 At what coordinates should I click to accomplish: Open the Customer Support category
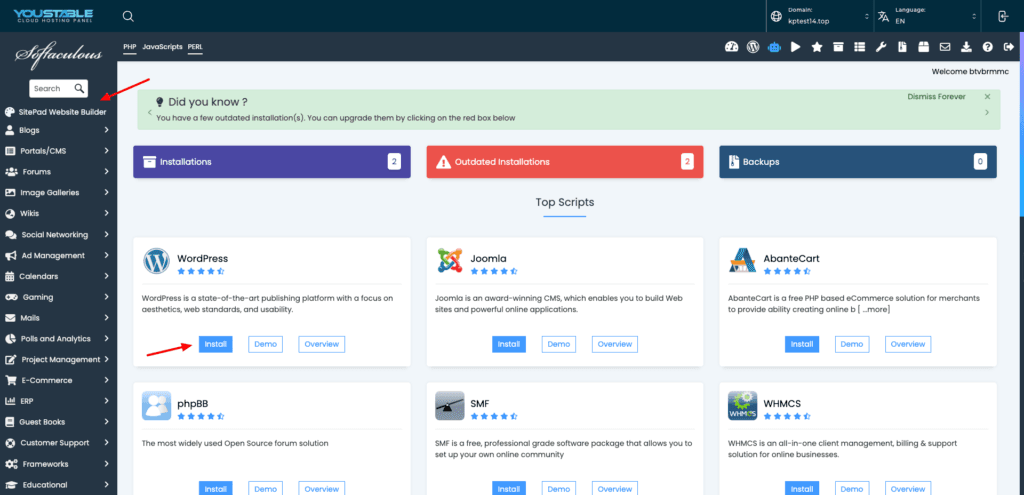pyautogui.click(x=58, y=443)
